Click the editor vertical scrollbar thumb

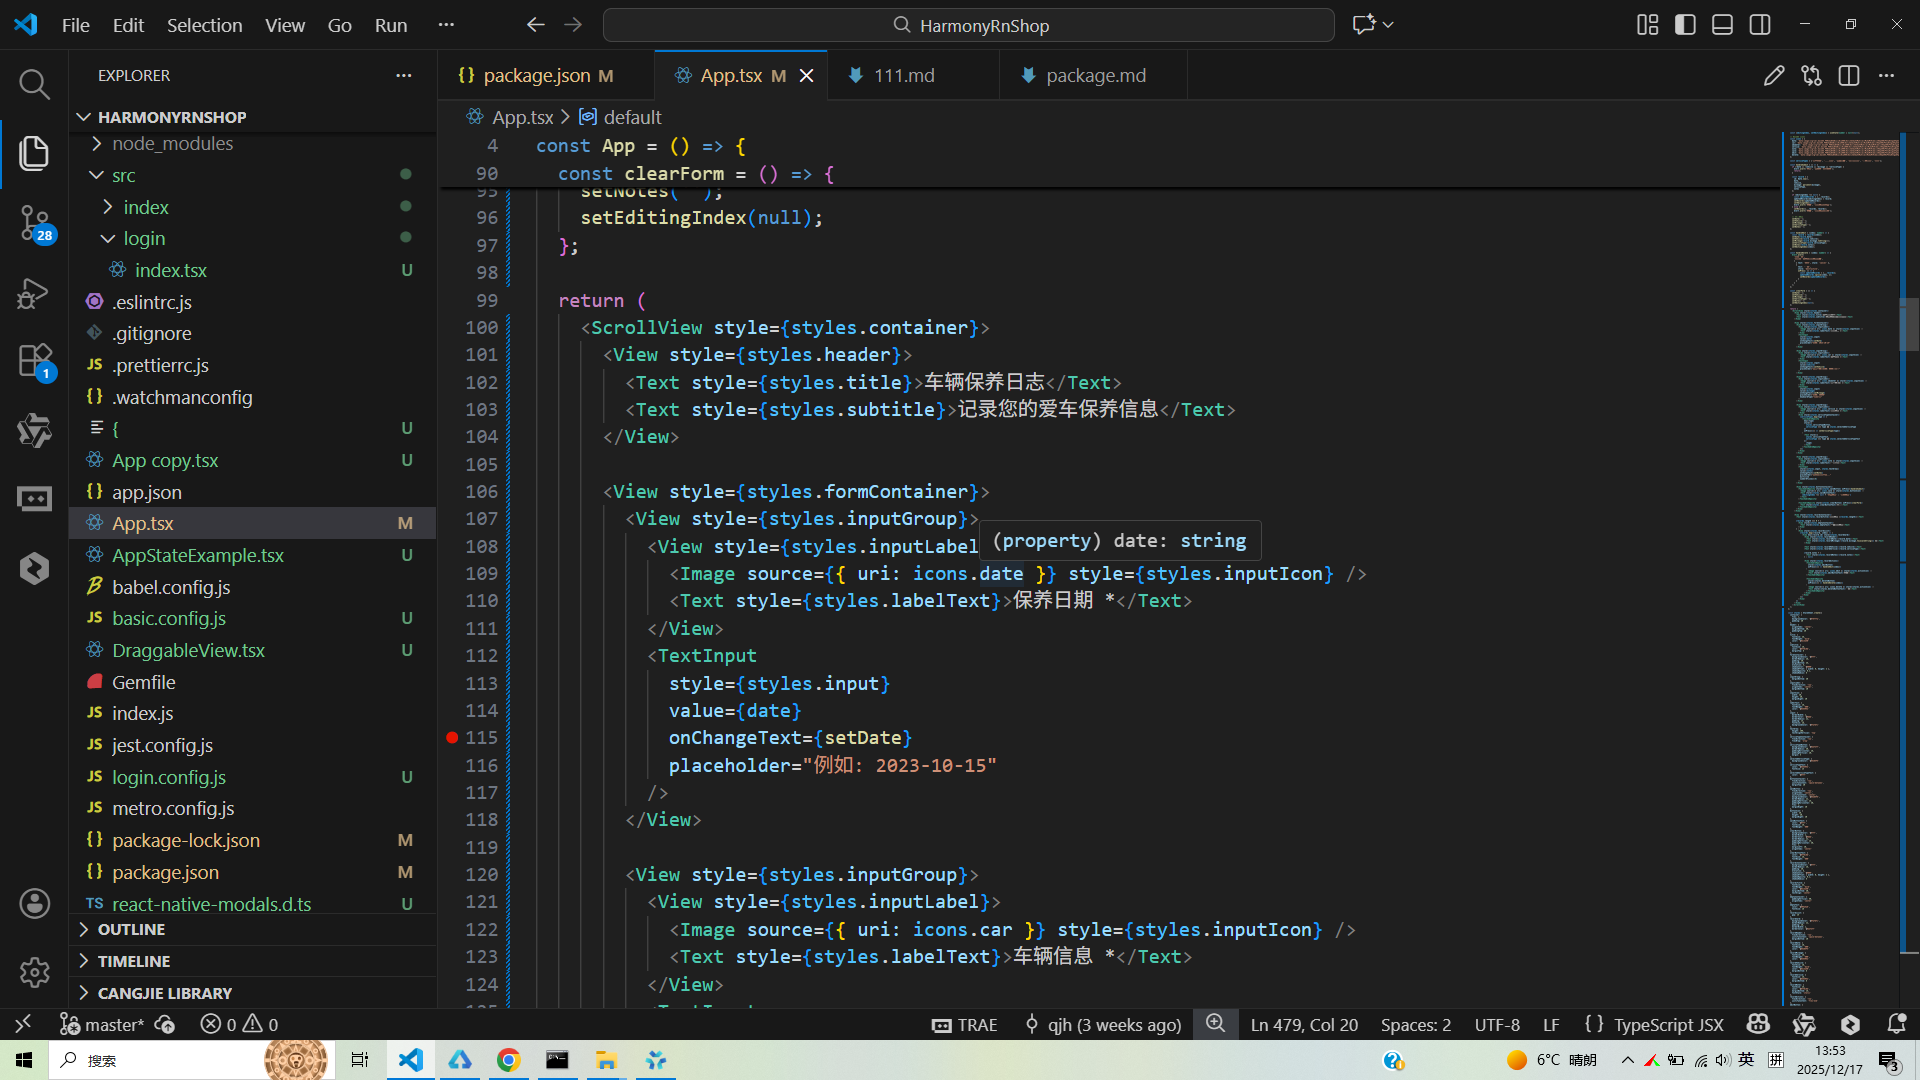[x=1908, y=323]
